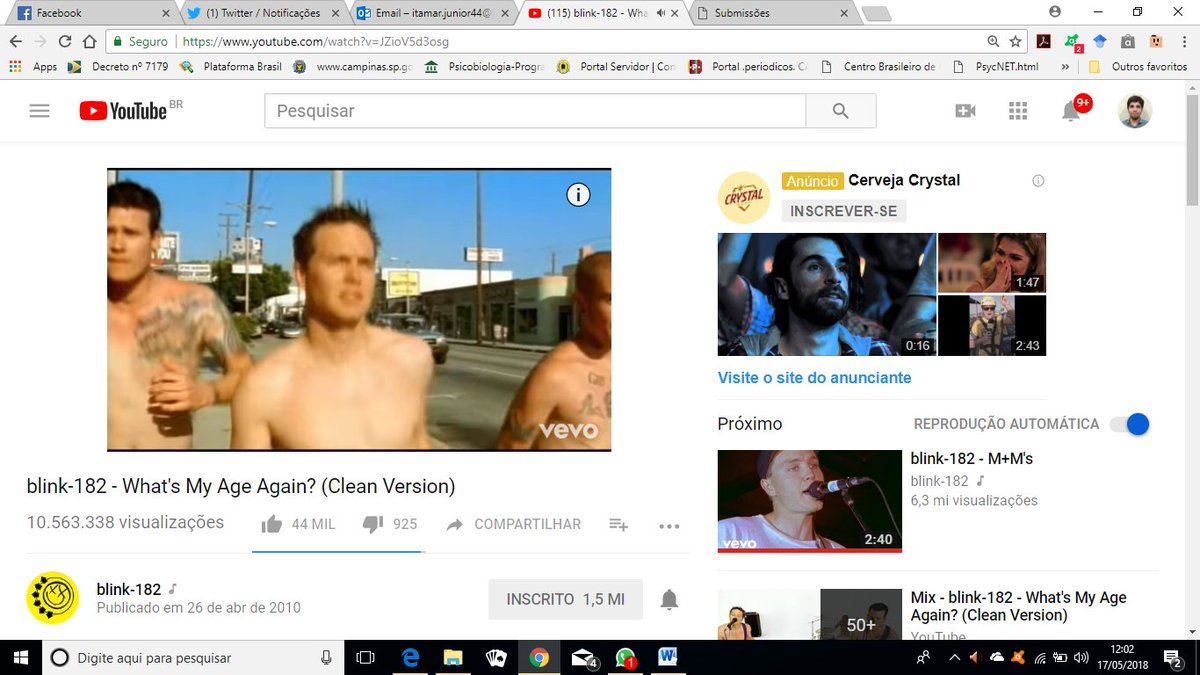Open the ad thumbnail with duration 1:47

(992, 263)
